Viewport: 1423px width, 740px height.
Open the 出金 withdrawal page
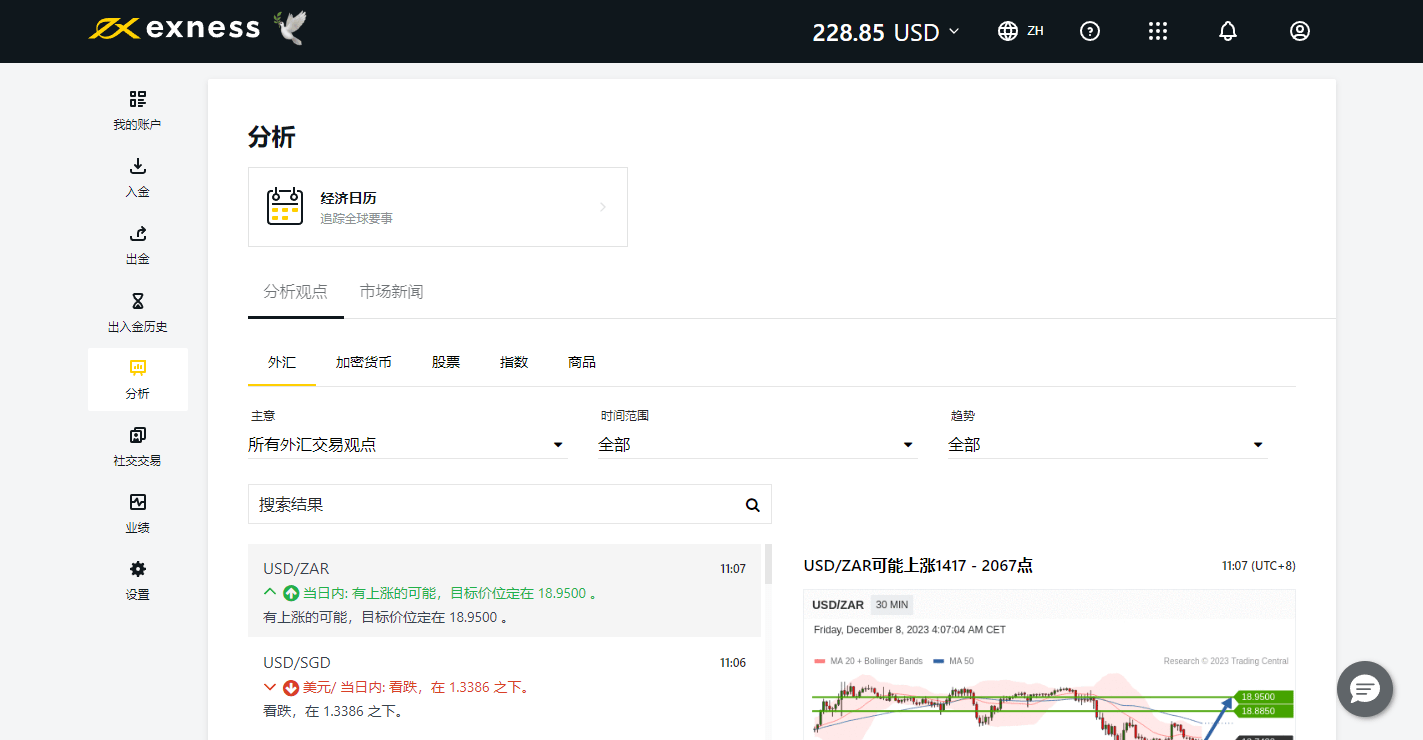[x=137, y=244]
